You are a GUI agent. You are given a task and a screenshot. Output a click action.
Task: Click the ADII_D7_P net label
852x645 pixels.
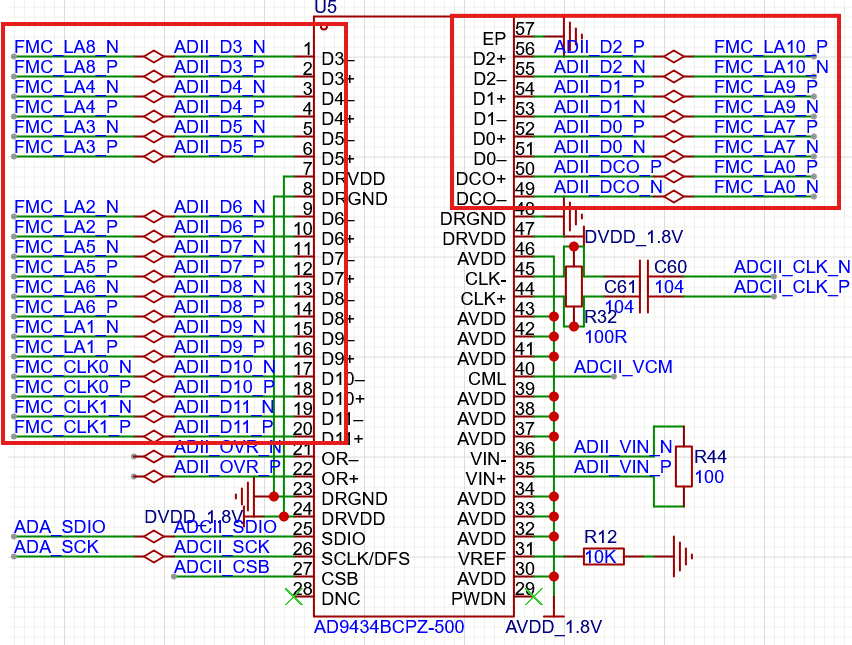(x=219, y=267)
